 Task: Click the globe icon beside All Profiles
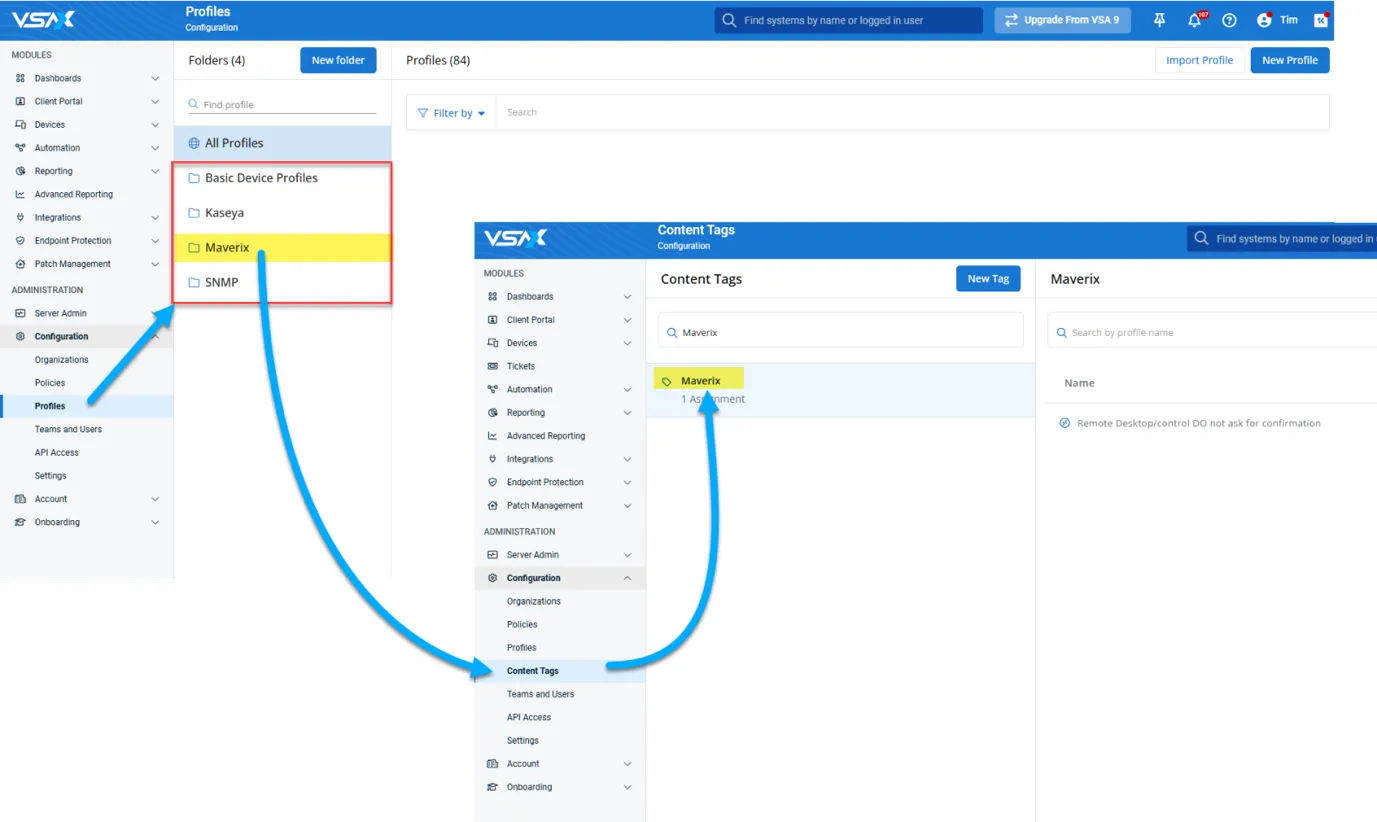[x=194, y=143]
